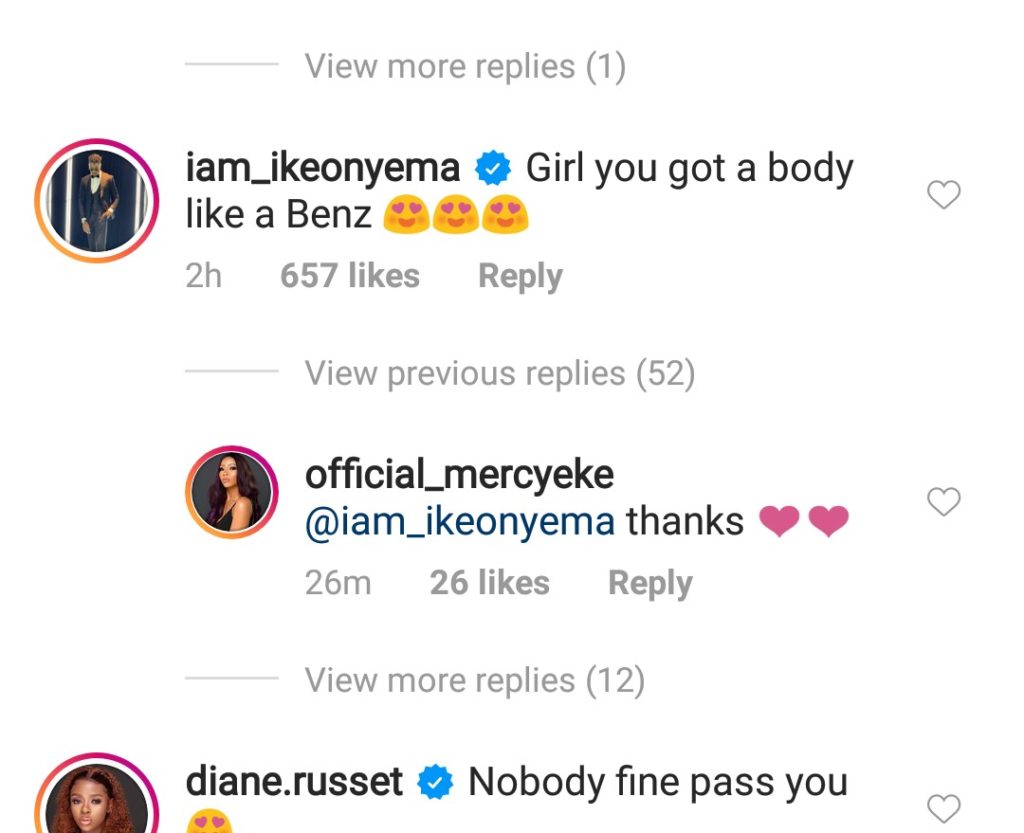Expand View more replies (12)

coord(474,681)
